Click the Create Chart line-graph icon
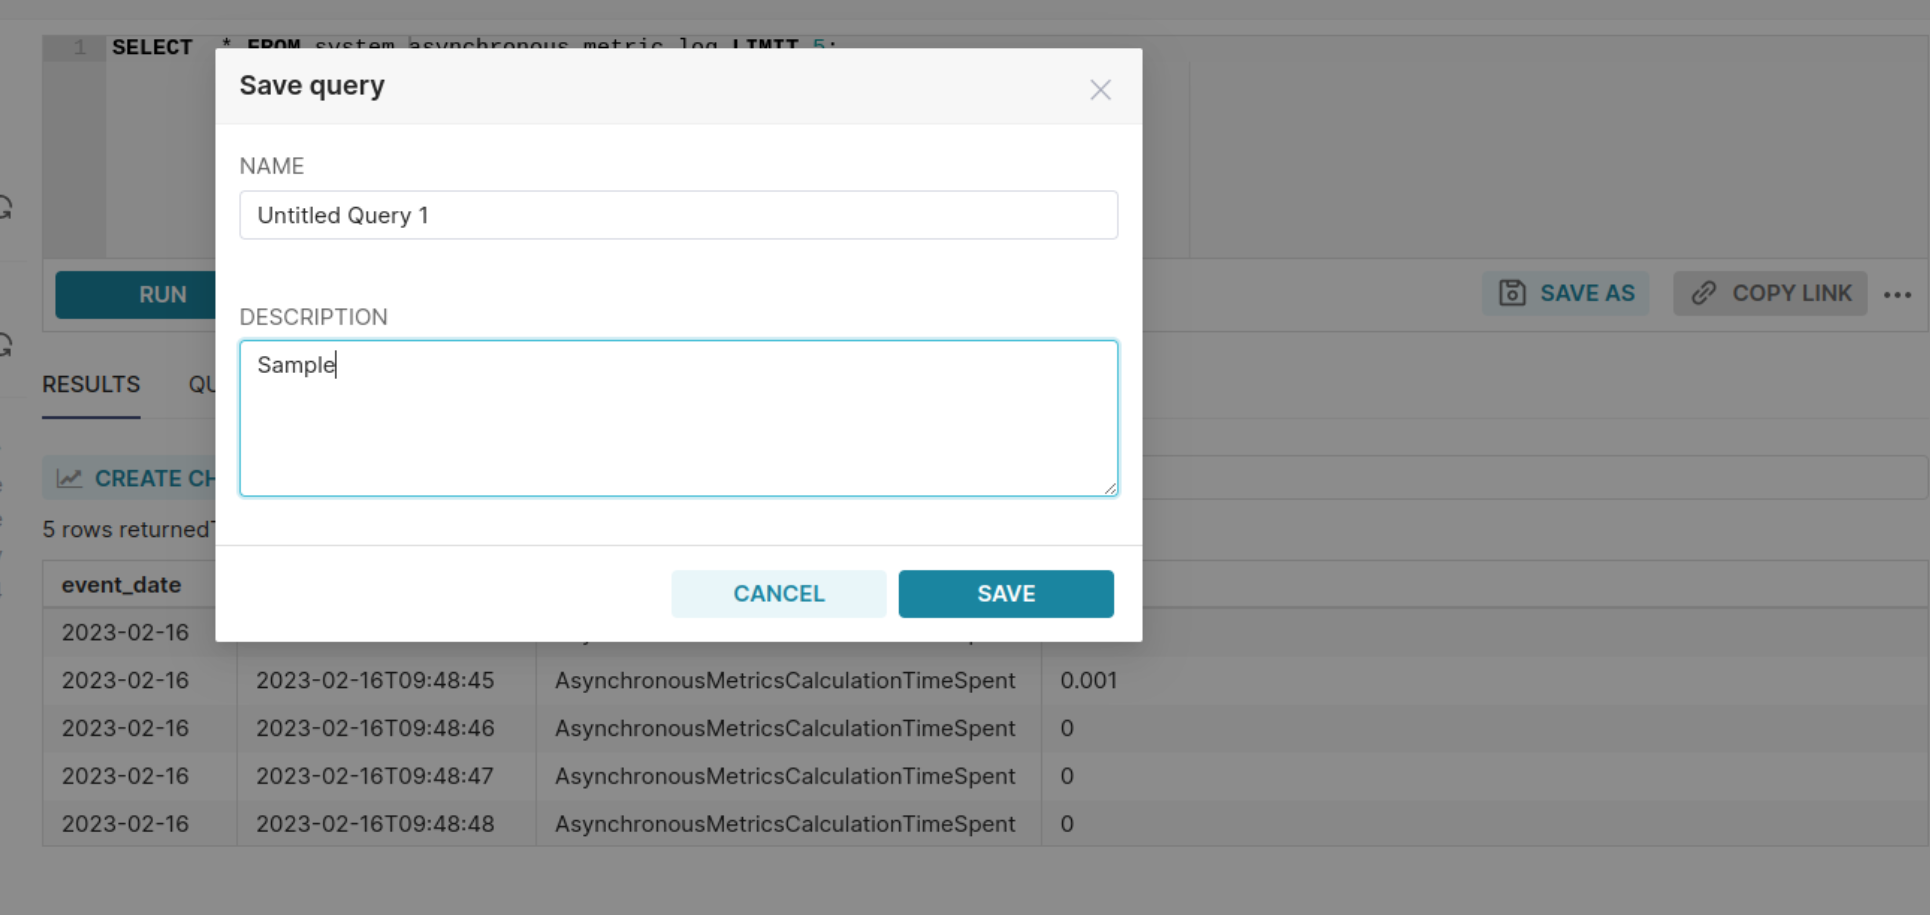1930x915 pixels. tap(69, 477)
